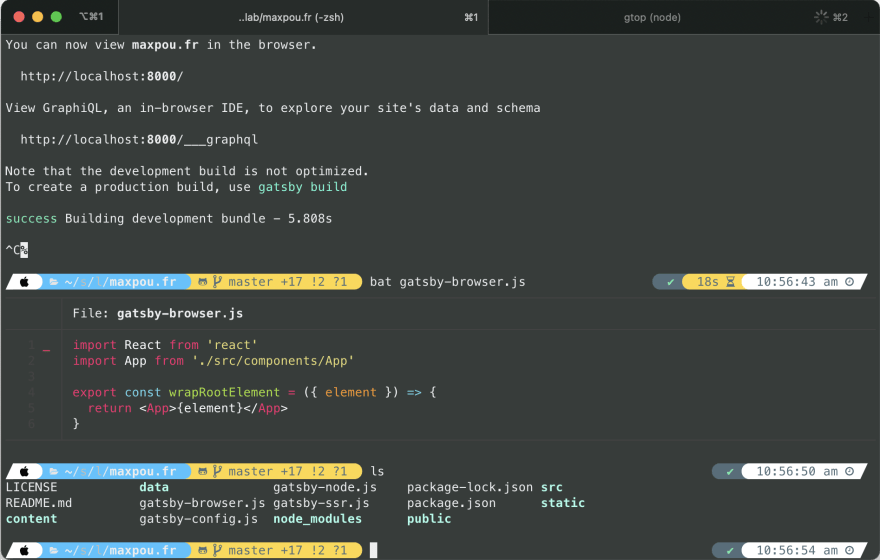
Task: Click the green 'gatsby build' command text
Action: 302,187
